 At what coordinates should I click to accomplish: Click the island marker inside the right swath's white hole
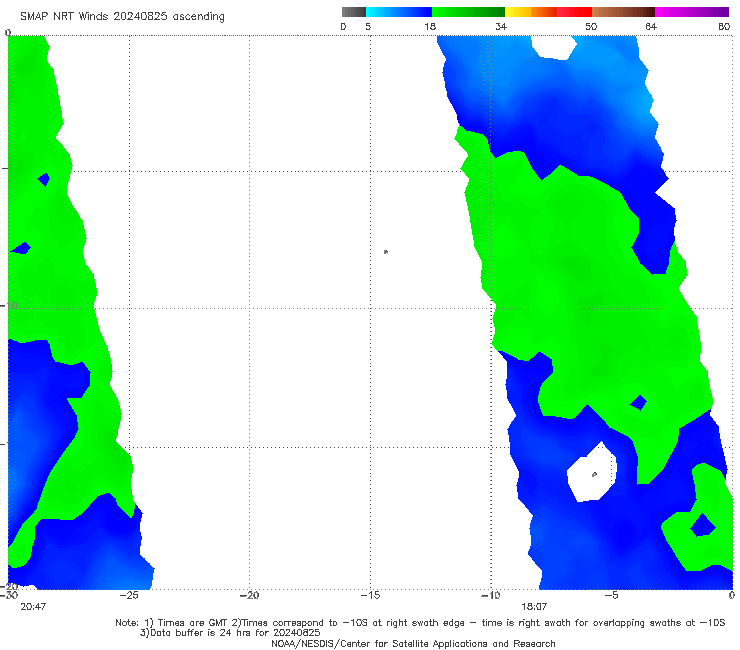(x=595, y=474)
